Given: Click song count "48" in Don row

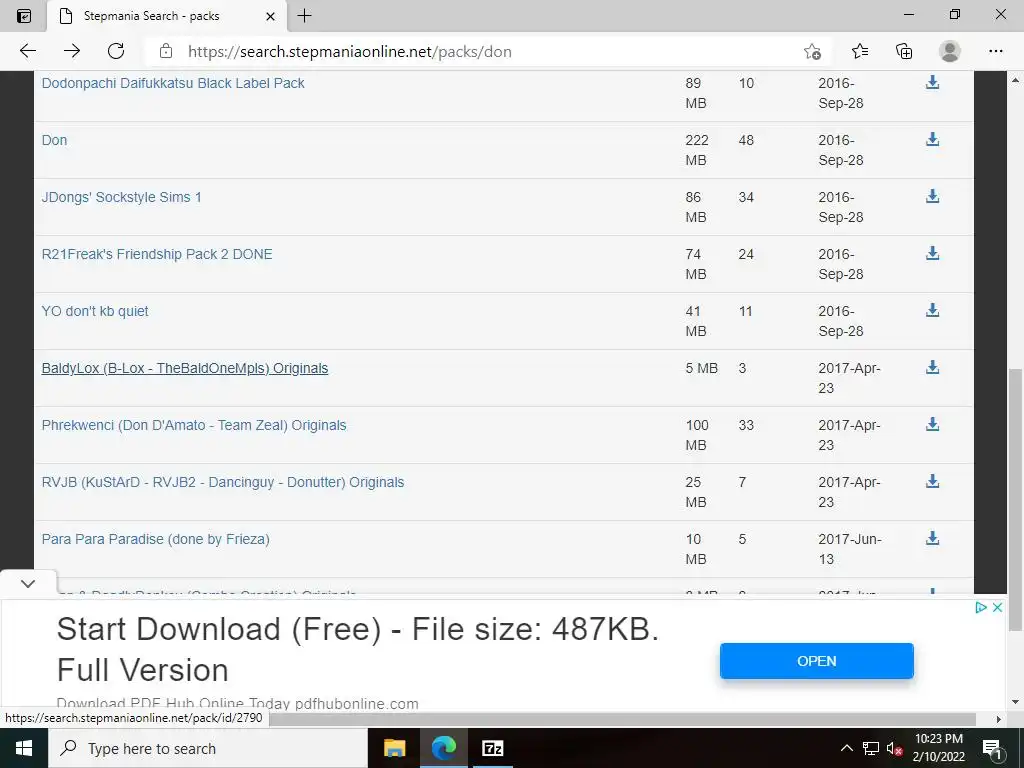Looking at the screenshot, I should (x=746, y=140).
